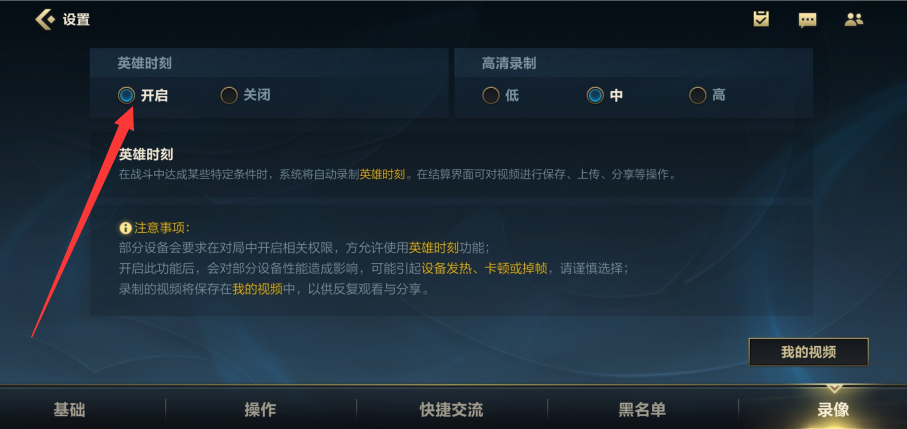
Task: Click the highlighted 我的视频 link in notes
Action: [x=257, y=290]
